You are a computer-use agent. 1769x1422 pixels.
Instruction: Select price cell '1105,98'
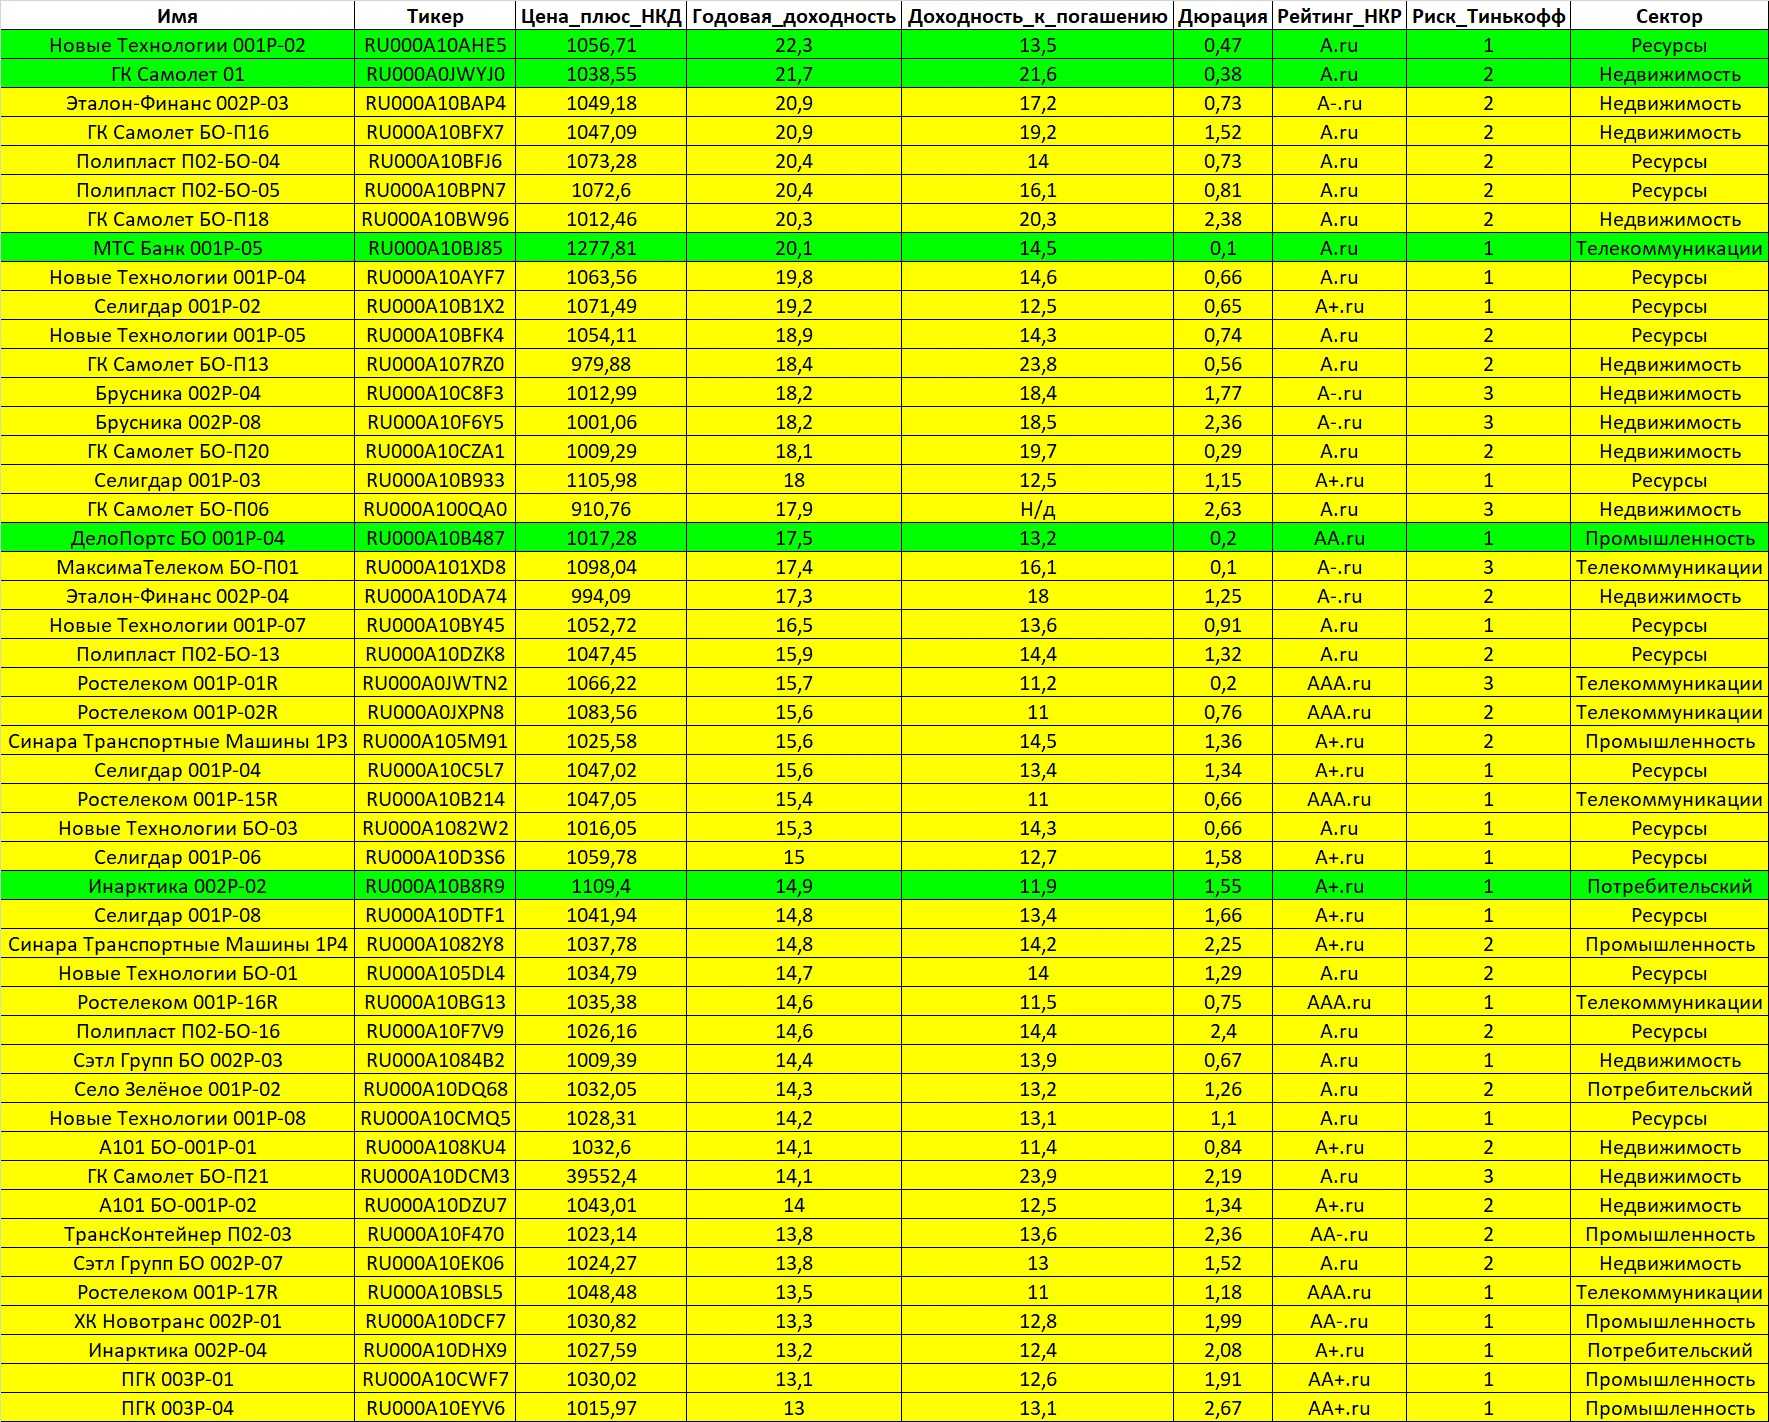[x=601, y=480]
